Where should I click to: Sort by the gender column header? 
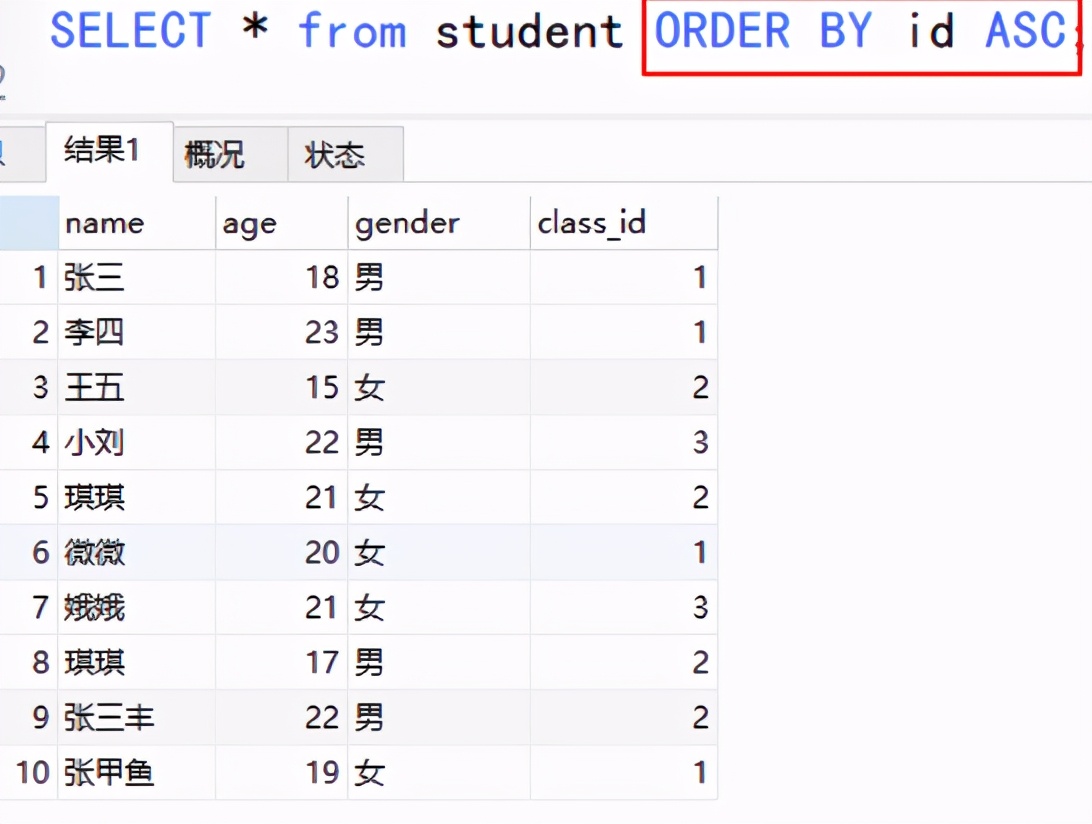click(x=439, y=223)
